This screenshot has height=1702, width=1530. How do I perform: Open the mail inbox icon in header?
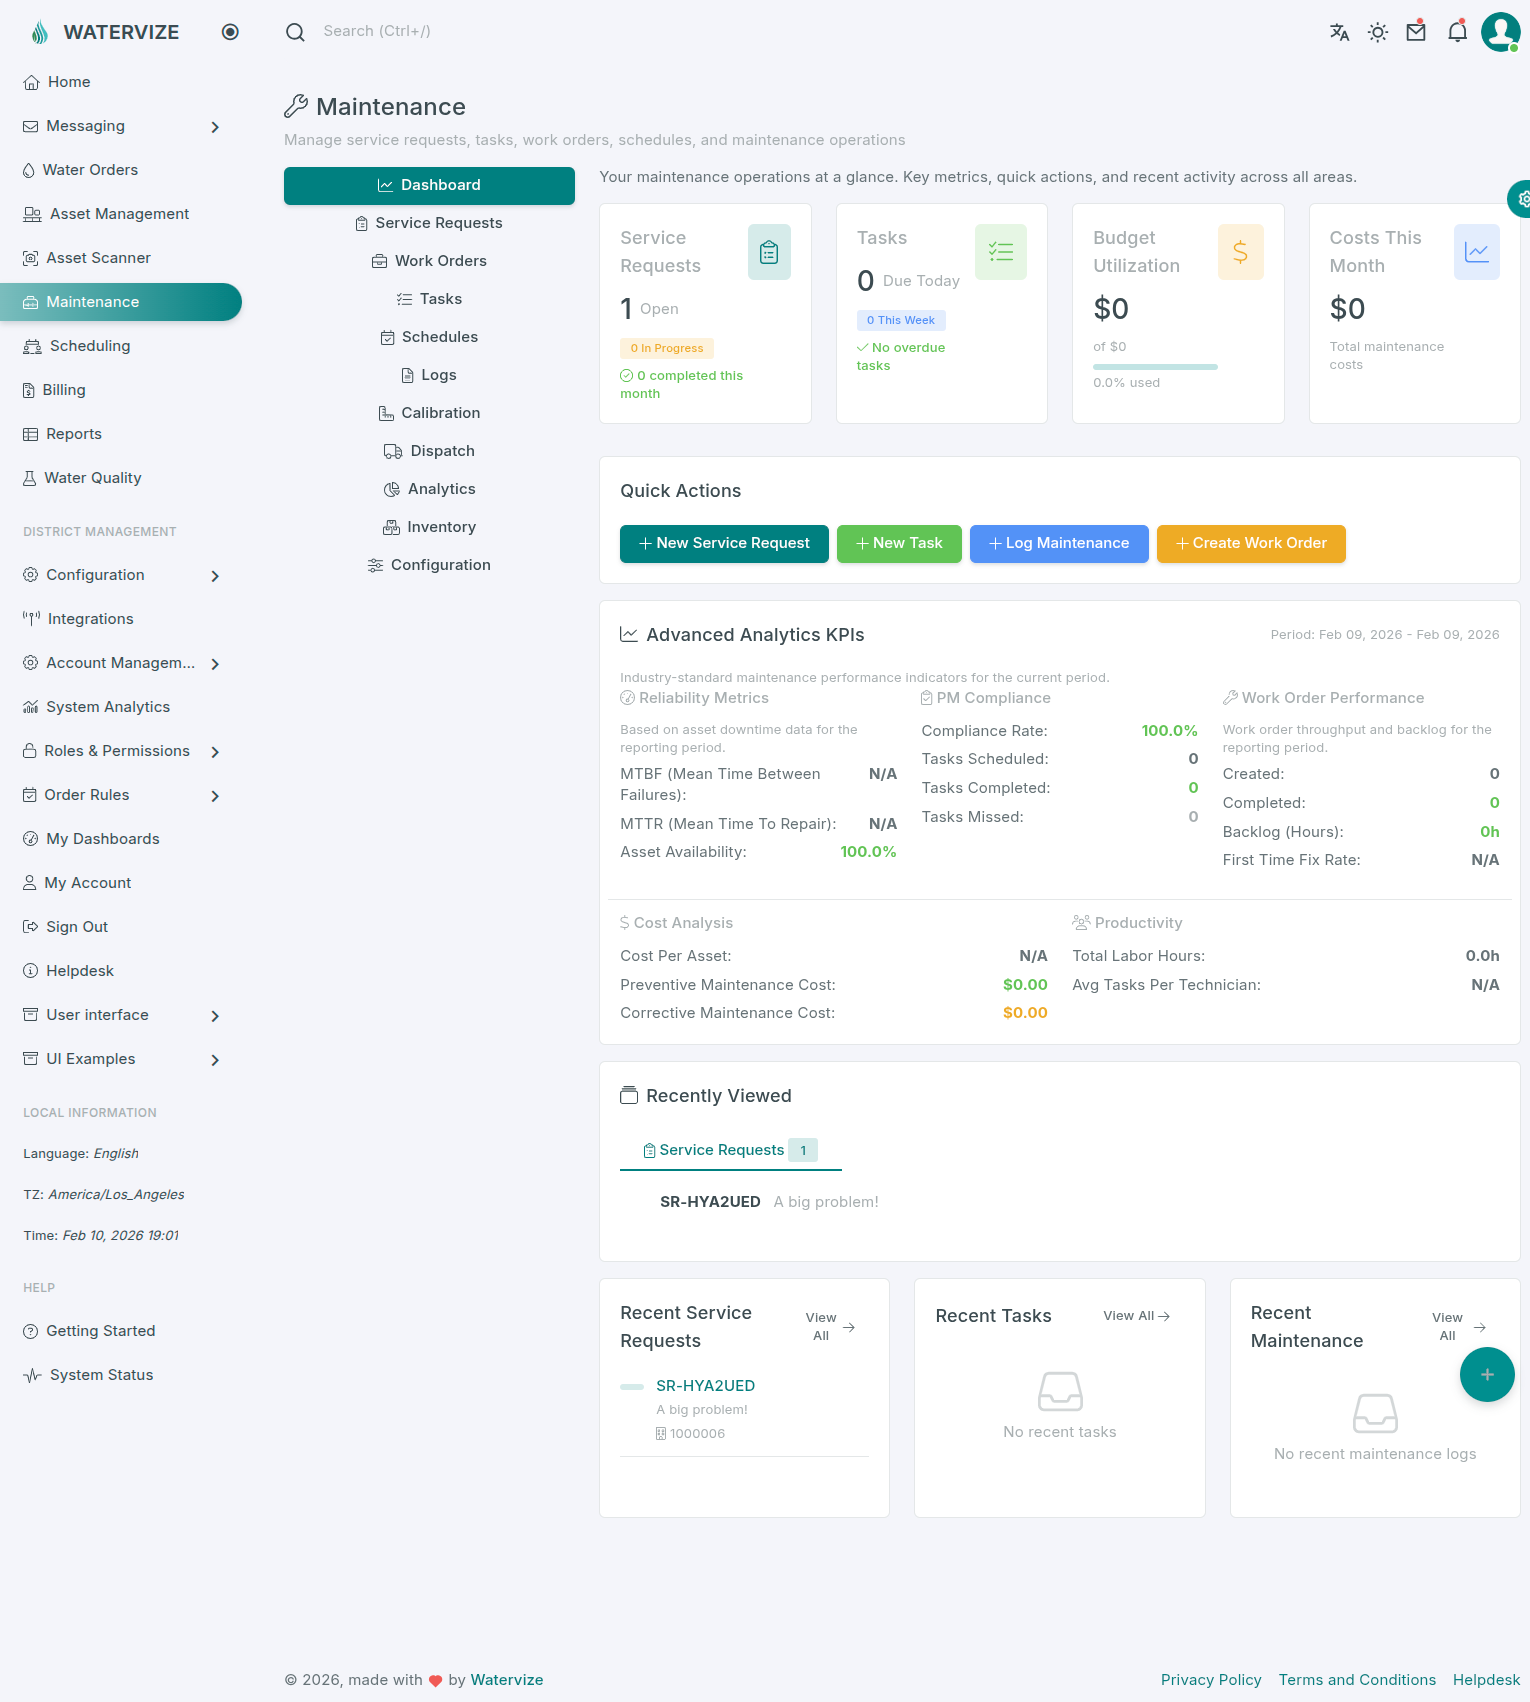(x=1416, y=32)
